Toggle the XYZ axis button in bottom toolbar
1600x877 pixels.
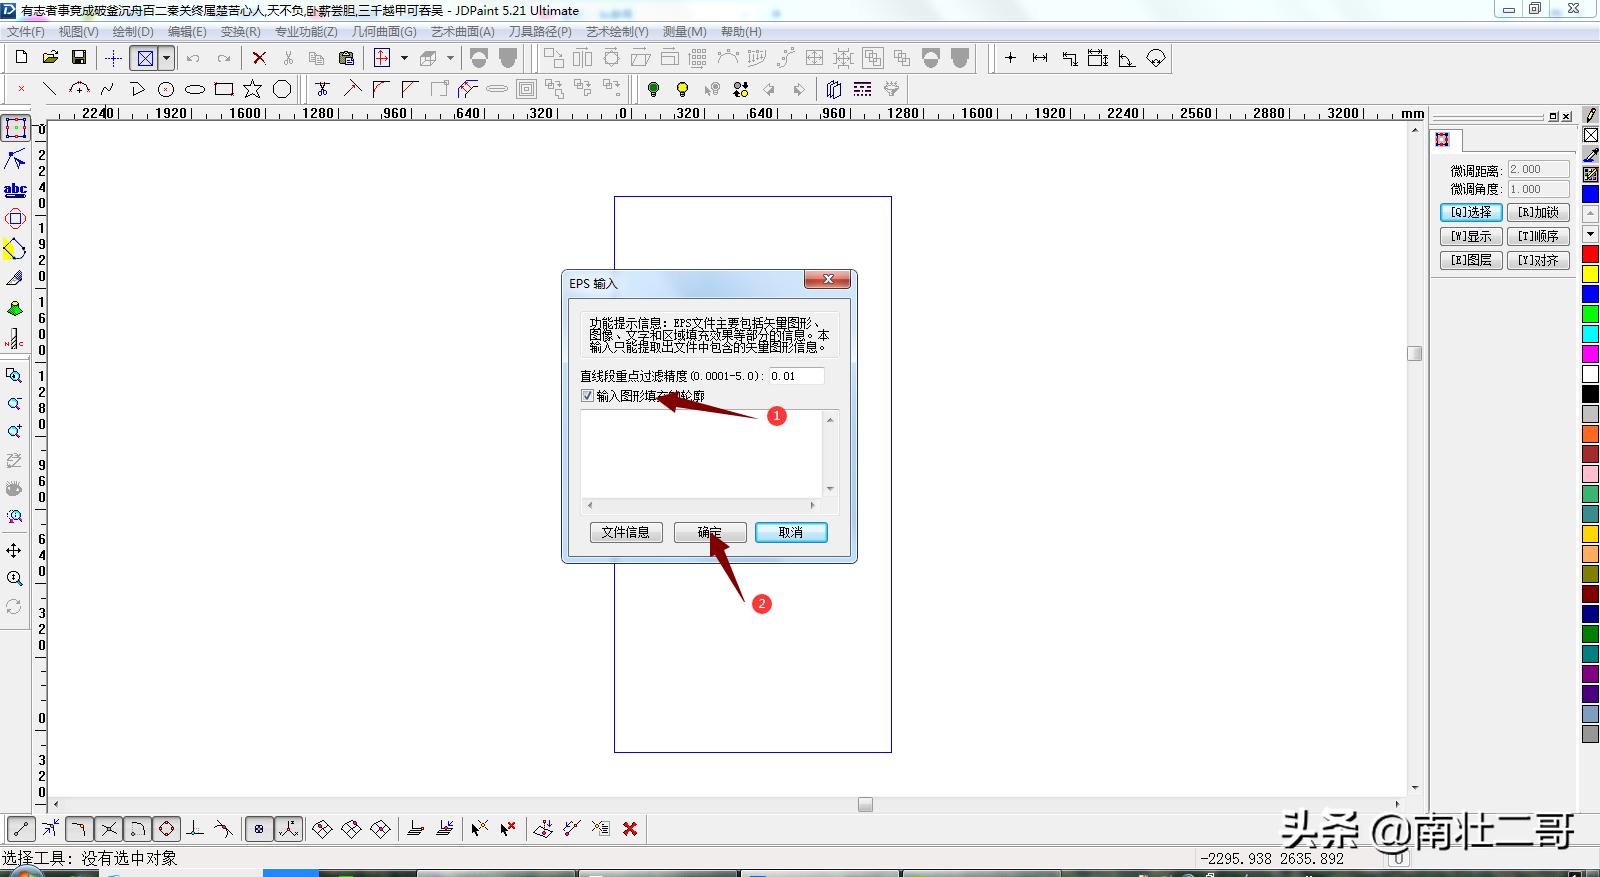[289, 828]
